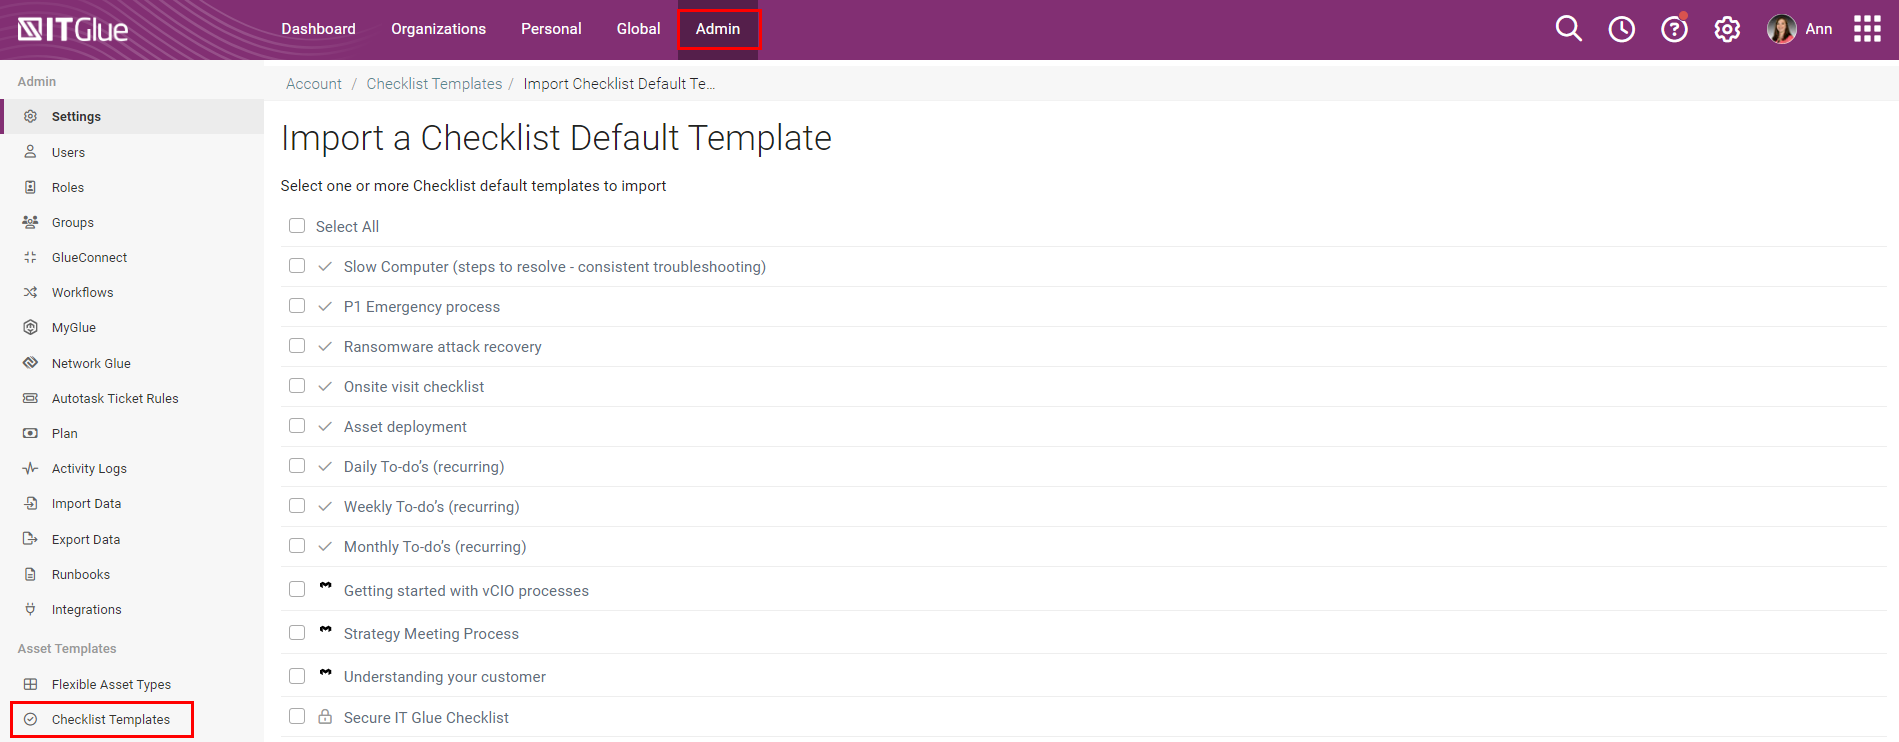1899x742 pixels.
Task: Click the GlueConnect icon in sidebar
Action: click(31, 257)
